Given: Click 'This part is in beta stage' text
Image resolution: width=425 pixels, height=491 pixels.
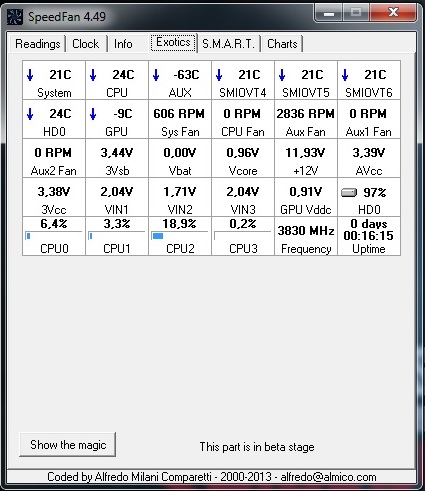Looking at the screenshot, I should (257, 447).
